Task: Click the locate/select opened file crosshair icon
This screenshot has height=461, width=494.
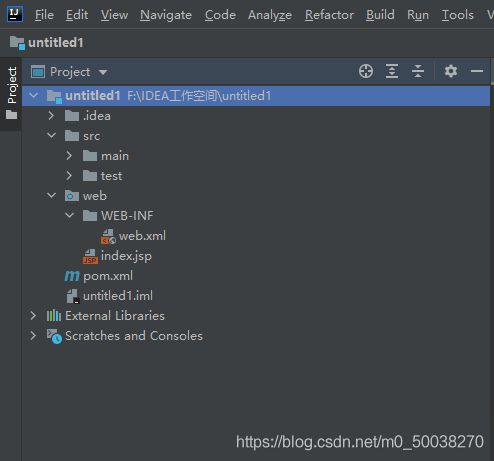Action: [x=366, y=71]
